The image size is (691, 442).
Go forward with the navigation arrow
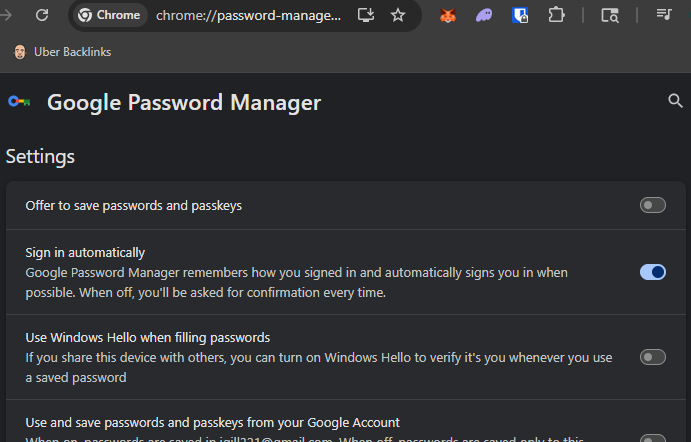[8, 15]
